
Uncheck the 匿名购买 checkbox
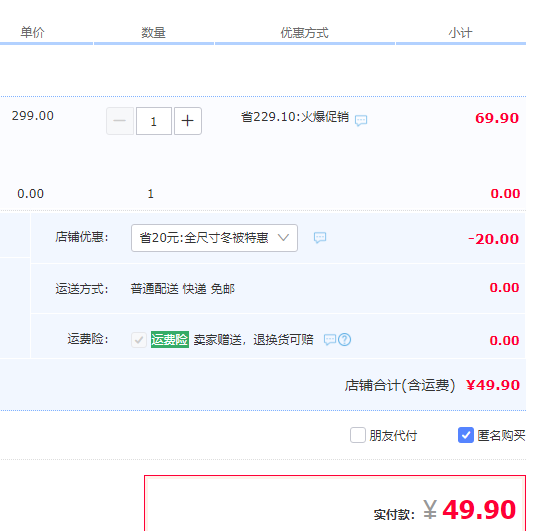tap(465, 435)
